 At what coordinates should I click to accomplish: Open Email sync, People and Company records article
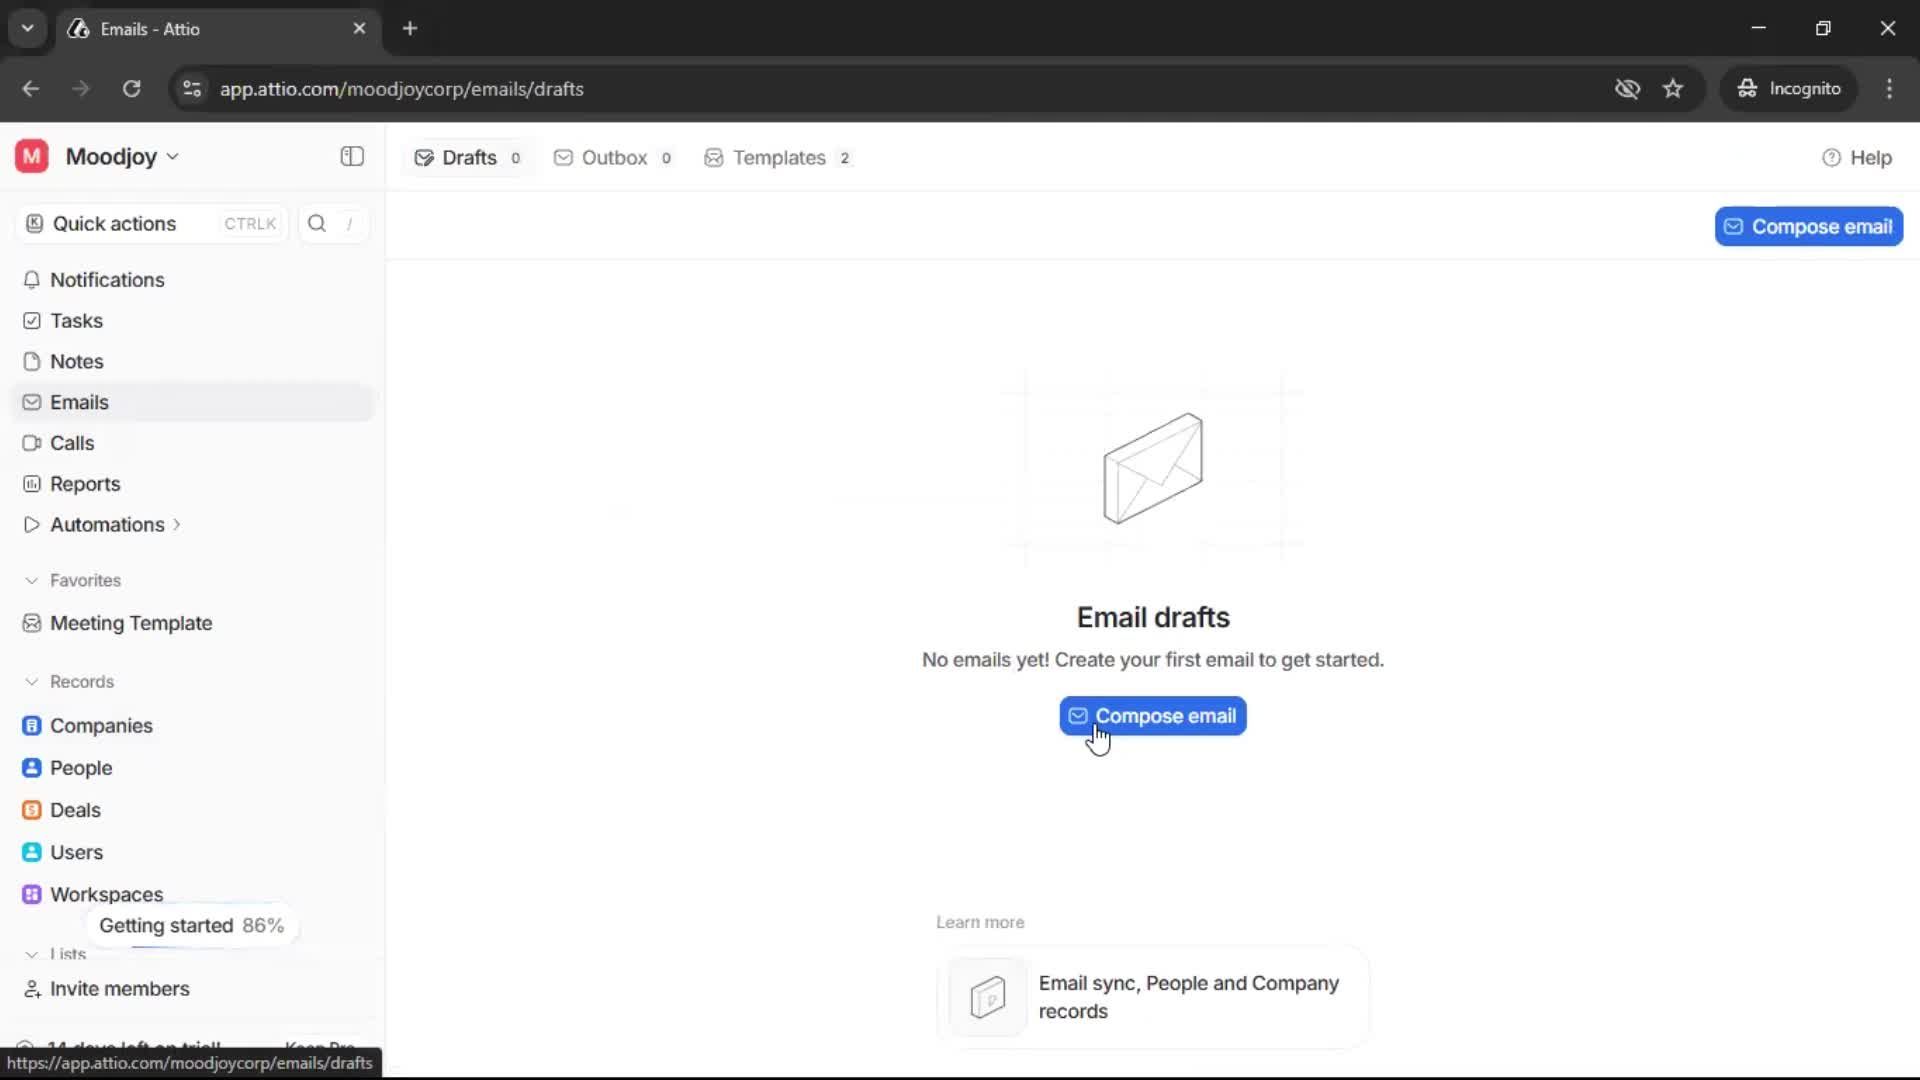pyautogui.click(x=1153, y=997)
